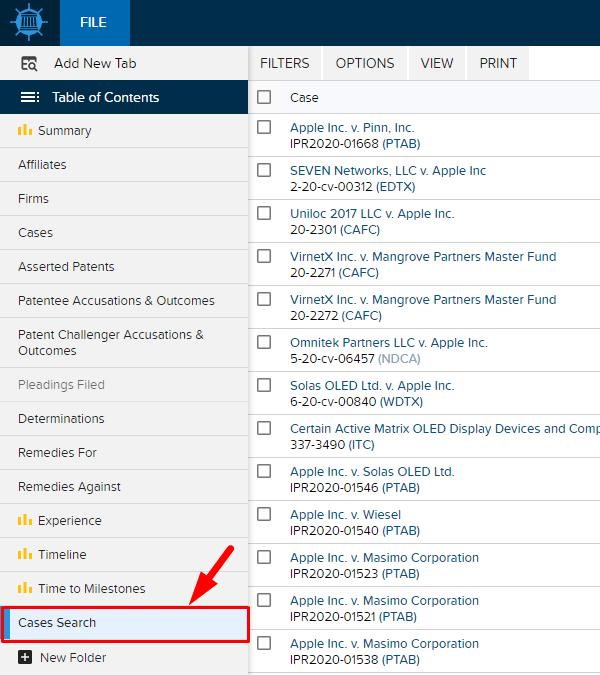Check the Apple Inc. v. Wiesel row

[x=264, y=514]
